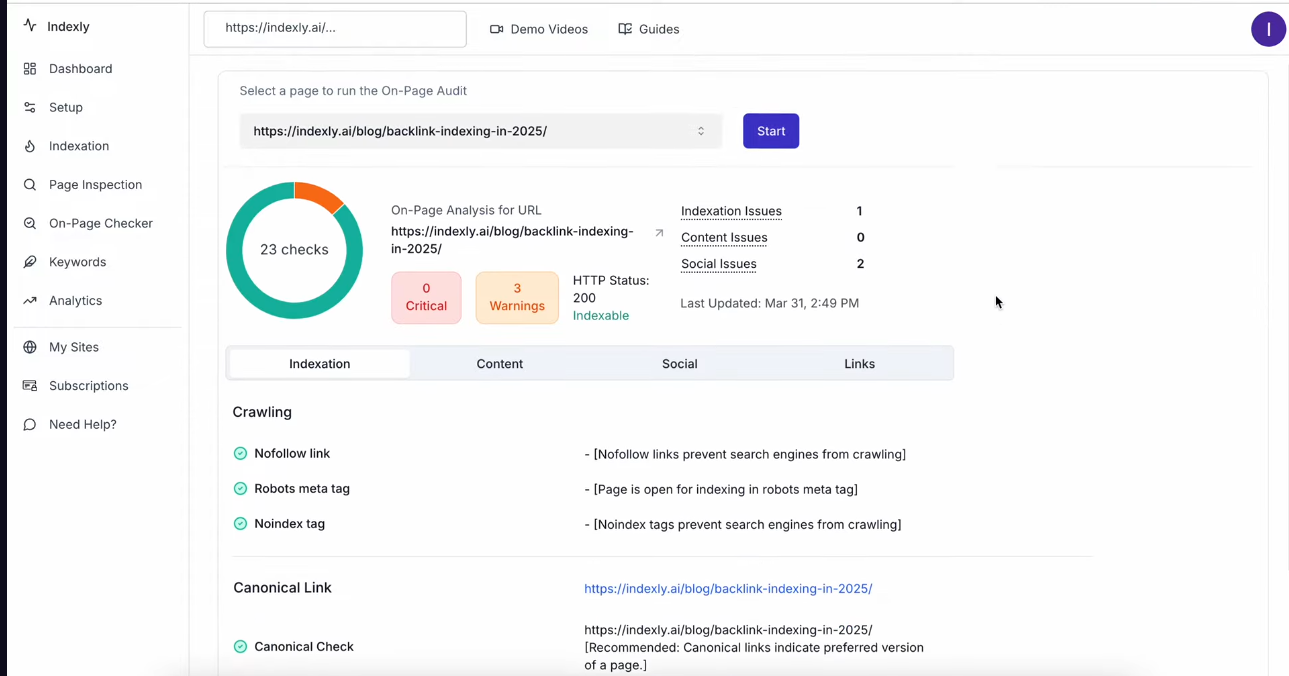View the Analytics section
This screenshot has height=676, width=1289.
tap(75, 300)
